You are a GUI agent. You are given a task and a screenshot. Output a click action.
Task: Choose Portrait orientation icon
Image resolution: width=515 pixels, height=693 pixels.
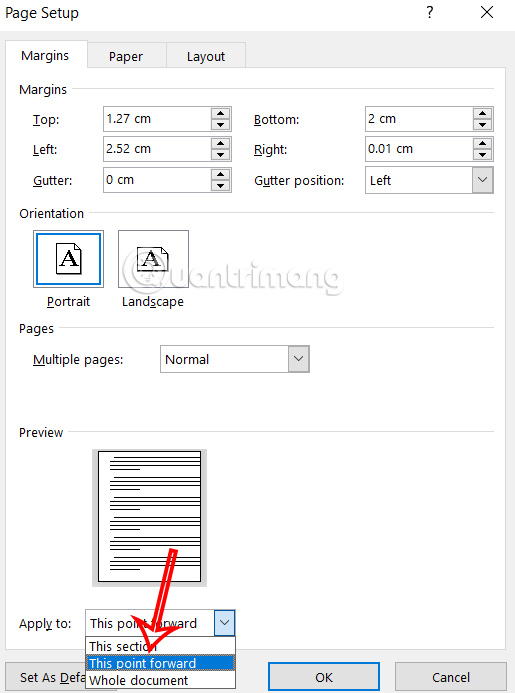point(69,259)
